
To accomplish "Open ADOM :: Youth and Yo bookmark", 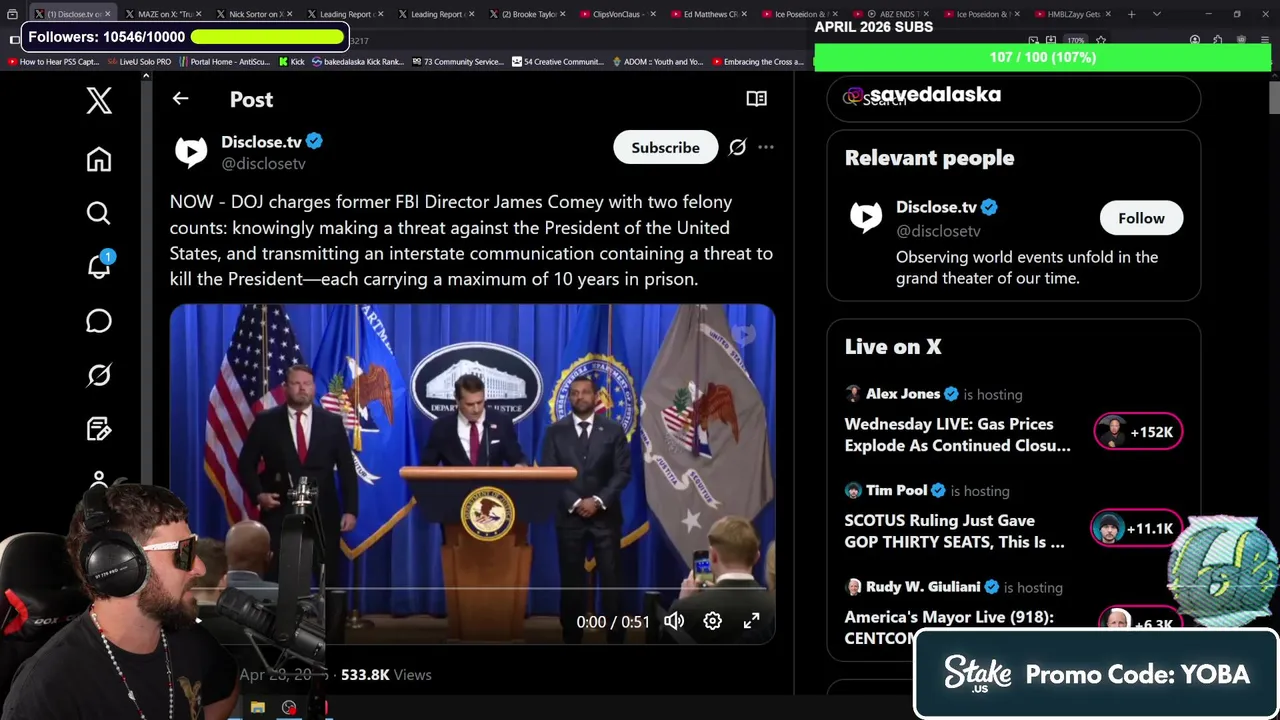I will (657, 62).
